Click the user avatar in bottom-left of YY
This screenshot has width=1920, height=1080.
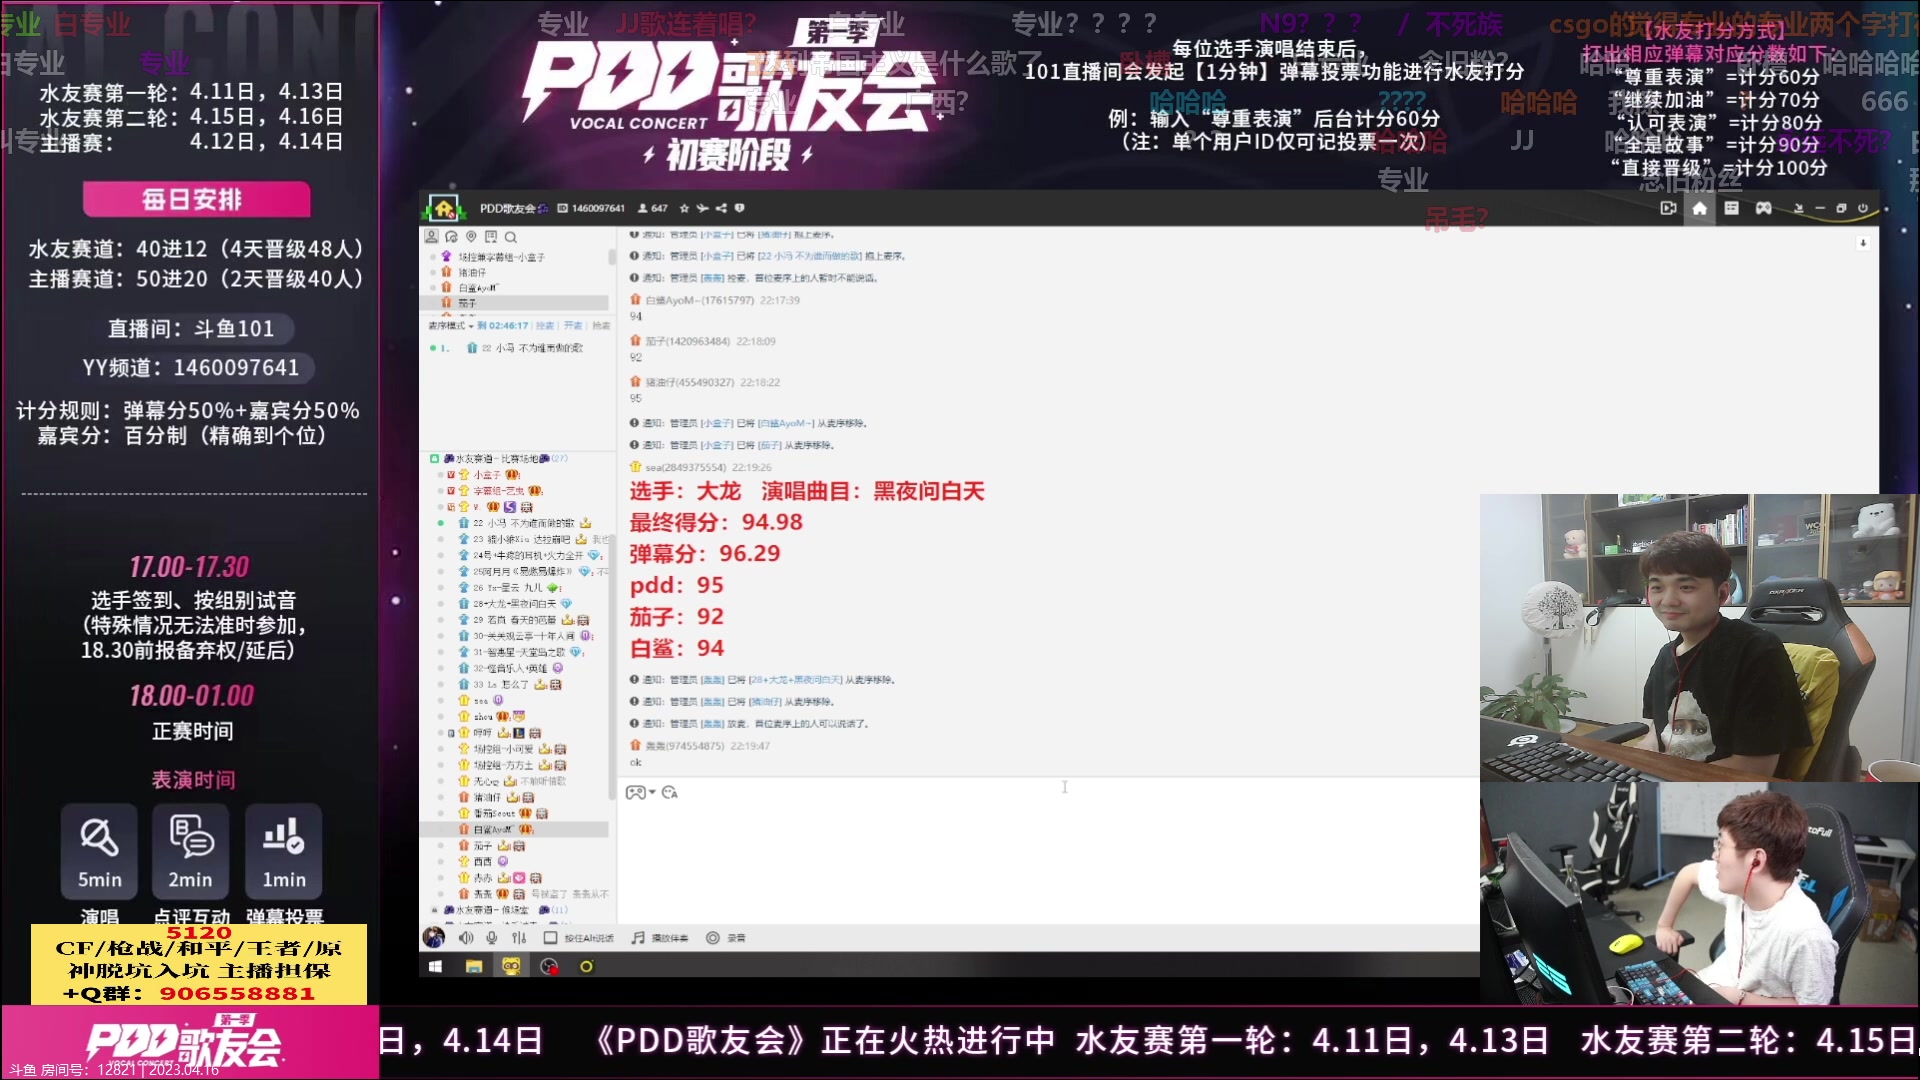pyautogui.click(x=434, y=937)
